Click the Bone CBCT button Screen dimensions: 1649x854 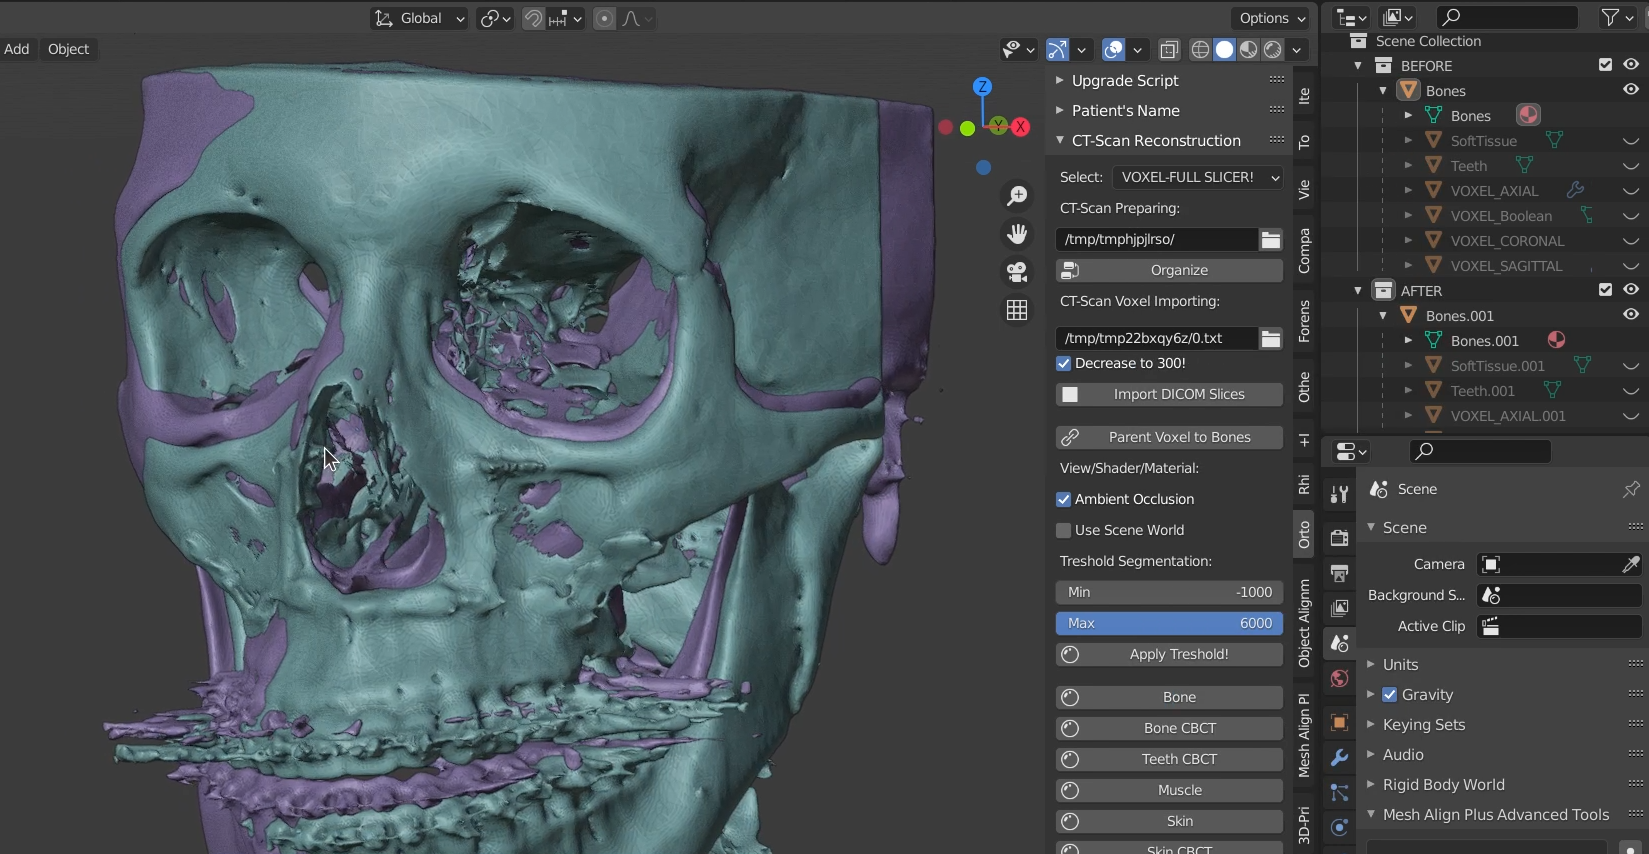1169,728
